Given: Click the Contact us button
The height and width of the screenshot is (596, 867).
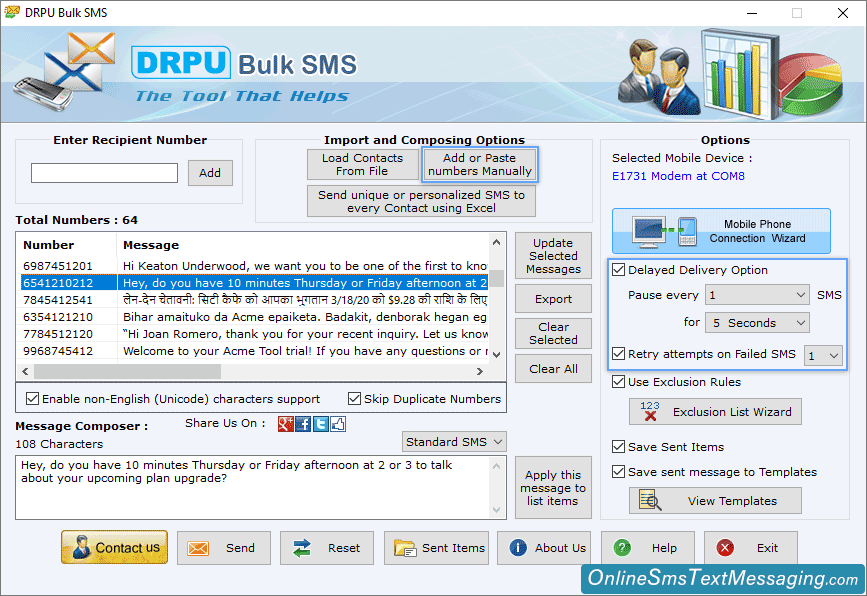Looking at the screenshot, I should click(x=114, y=547).
